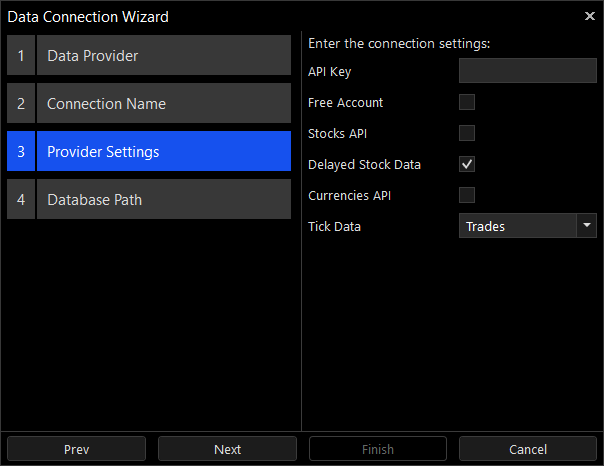This screenshot has height=466, width=604.
Task: Uncheck the Delayed Stock Data checkbox
Action: click(467, 164)
